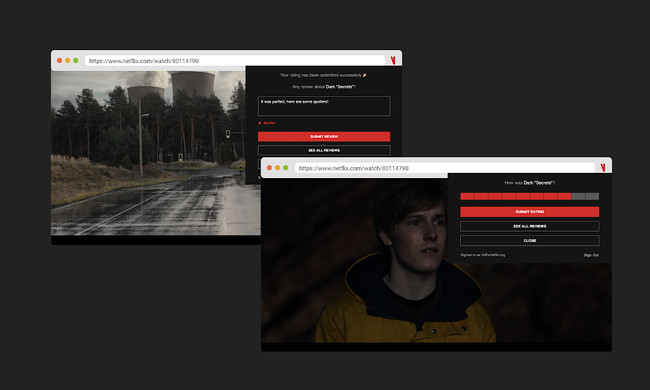Open See All Reviews in the back window
The height and width of the screenshot is (390, 650).
(x=324, y=150)
